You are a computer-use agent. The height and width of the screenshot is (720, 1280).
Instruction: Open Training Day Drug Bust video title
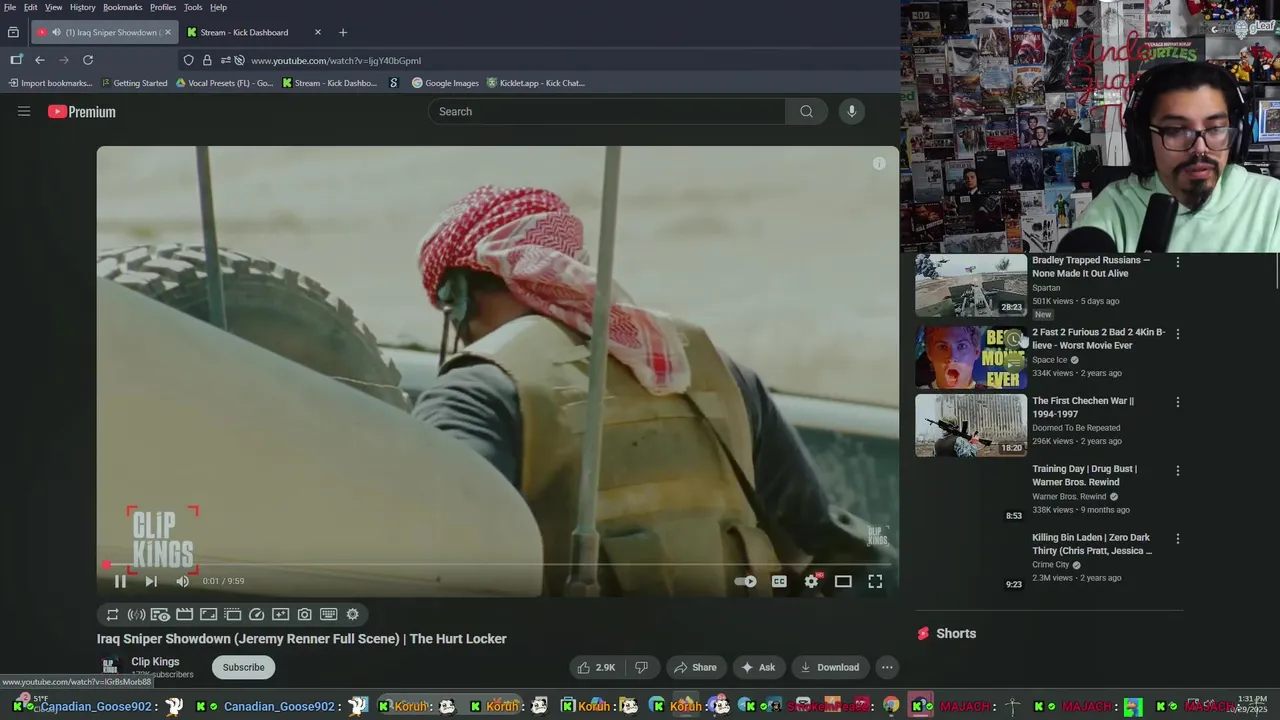pyautogui.click(x=1084, y=475)
